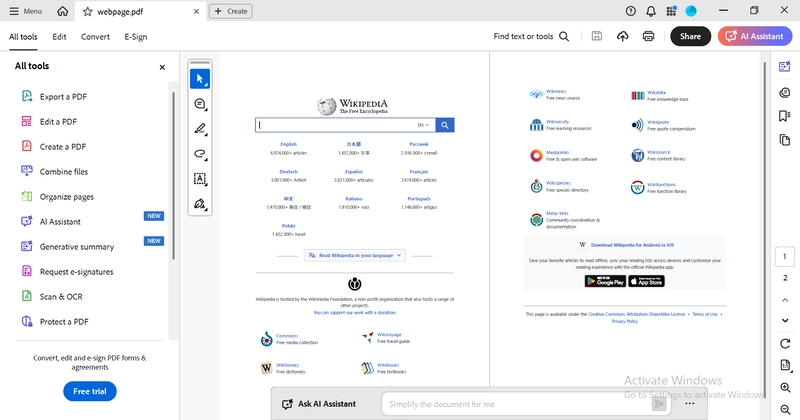Open the bookmarks panel icon
The image size is (800, 420).
point(785,116)
